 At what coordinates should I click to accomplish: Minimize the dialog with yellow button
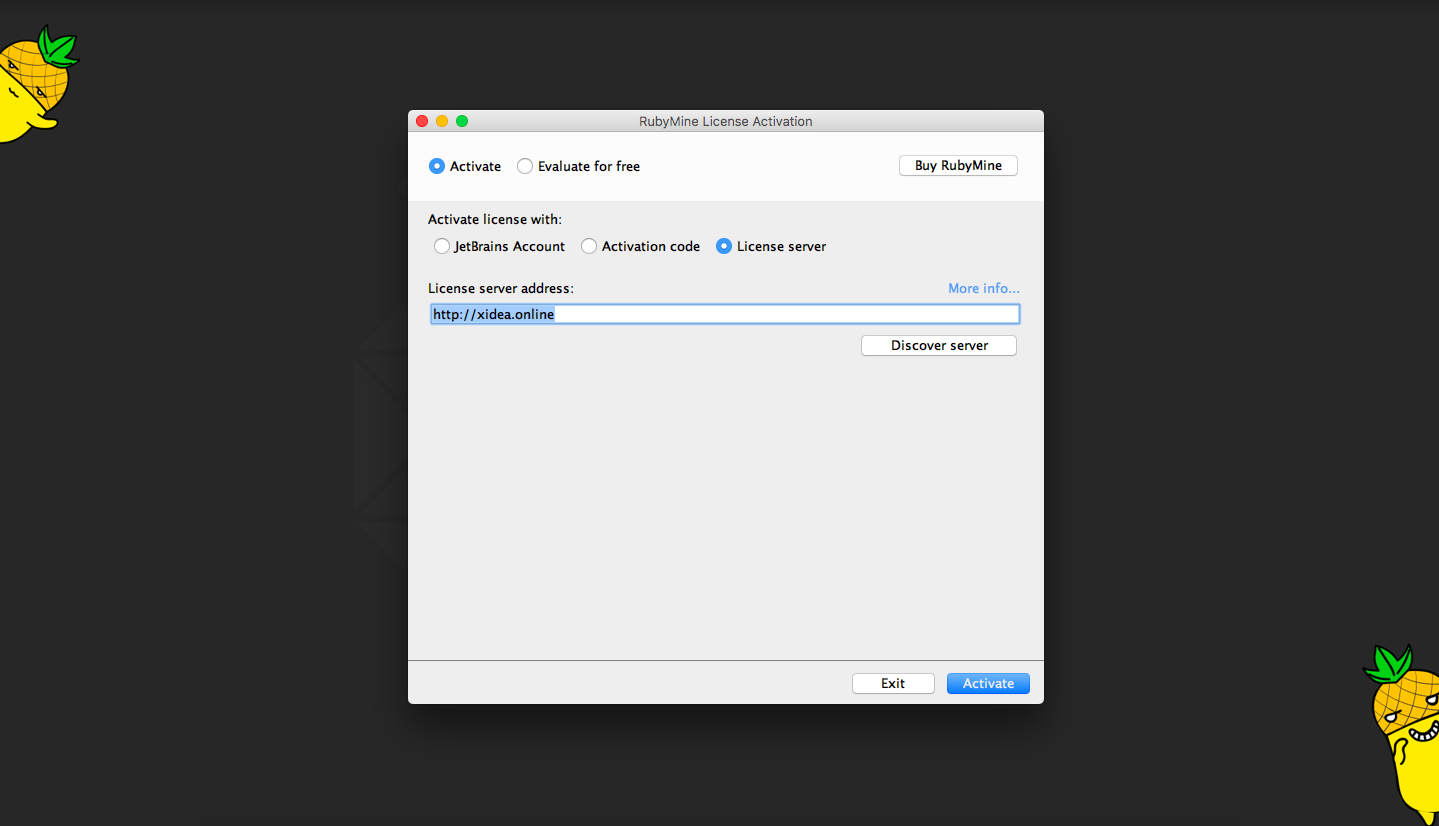point(442,121)
